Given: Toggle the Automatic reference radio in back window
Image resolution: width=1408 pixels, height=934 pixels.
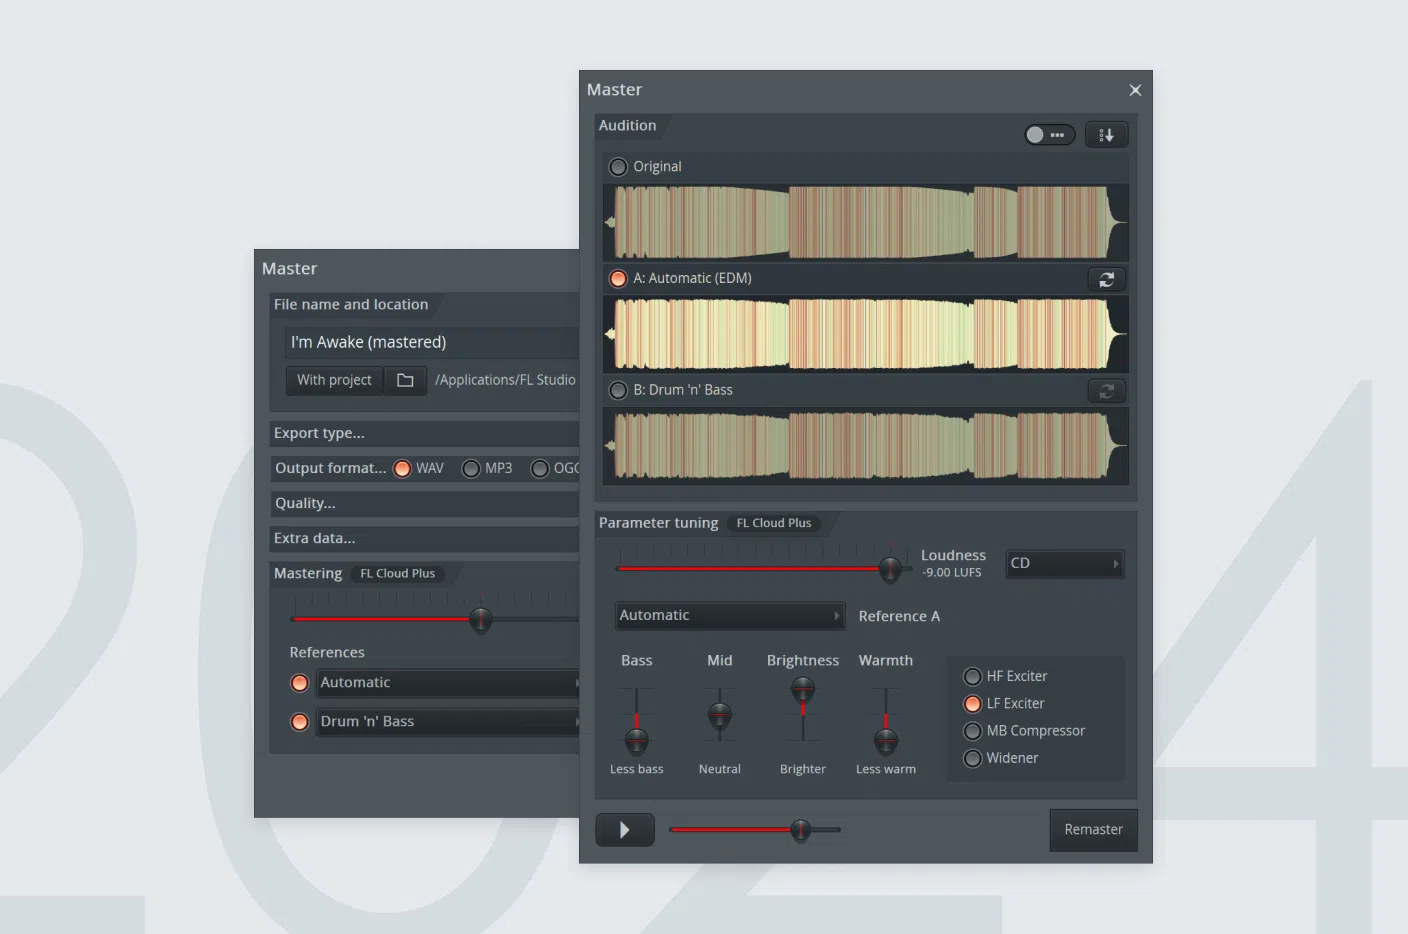Looking at the screenshot, I should (299, 683).
